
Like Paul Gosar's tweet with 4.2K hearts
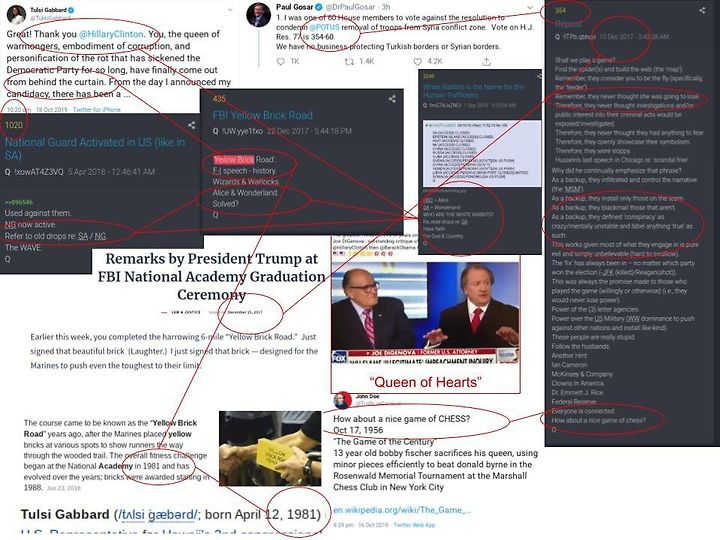(417, 62)
